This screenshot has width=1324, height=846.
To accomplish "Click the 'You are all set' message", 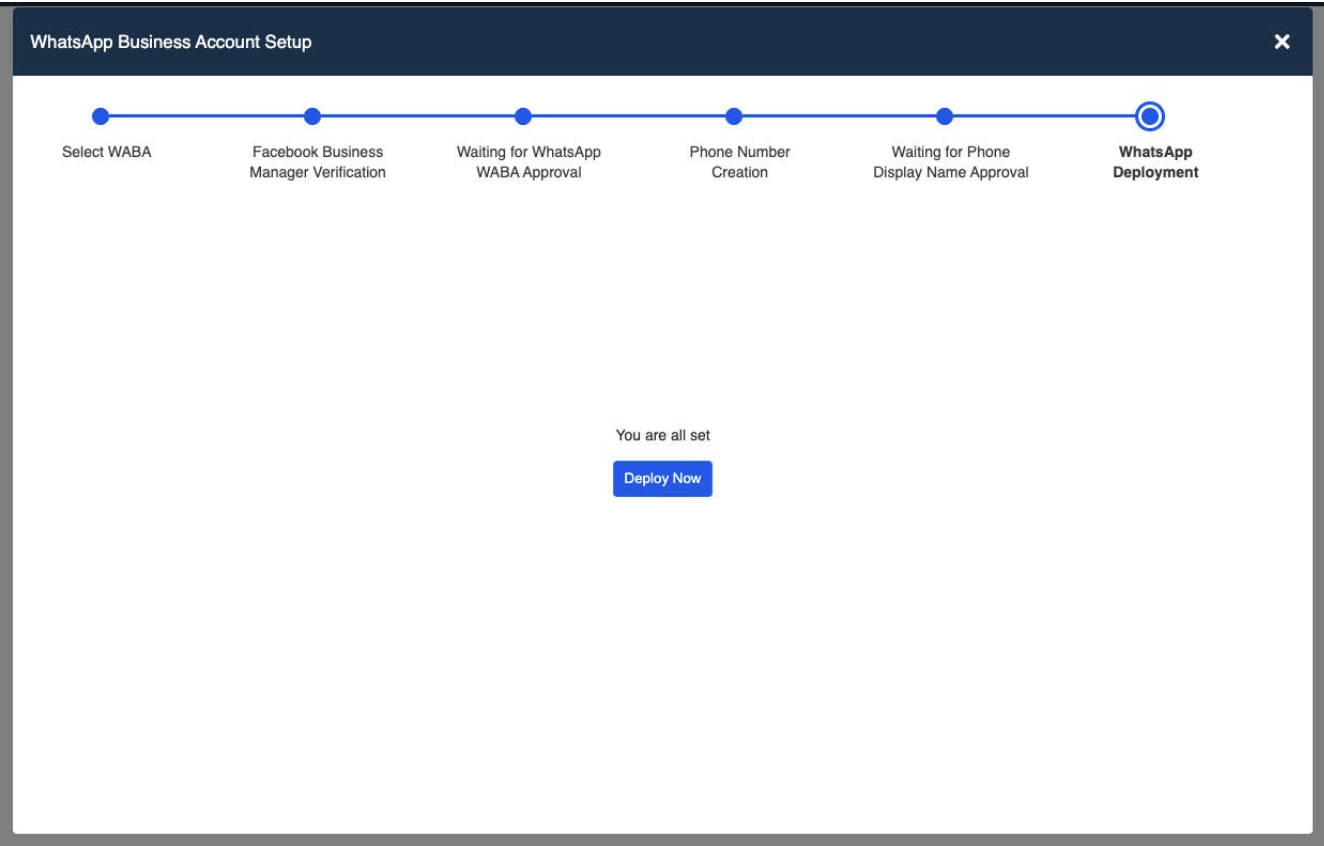I will tap(663, 435).
